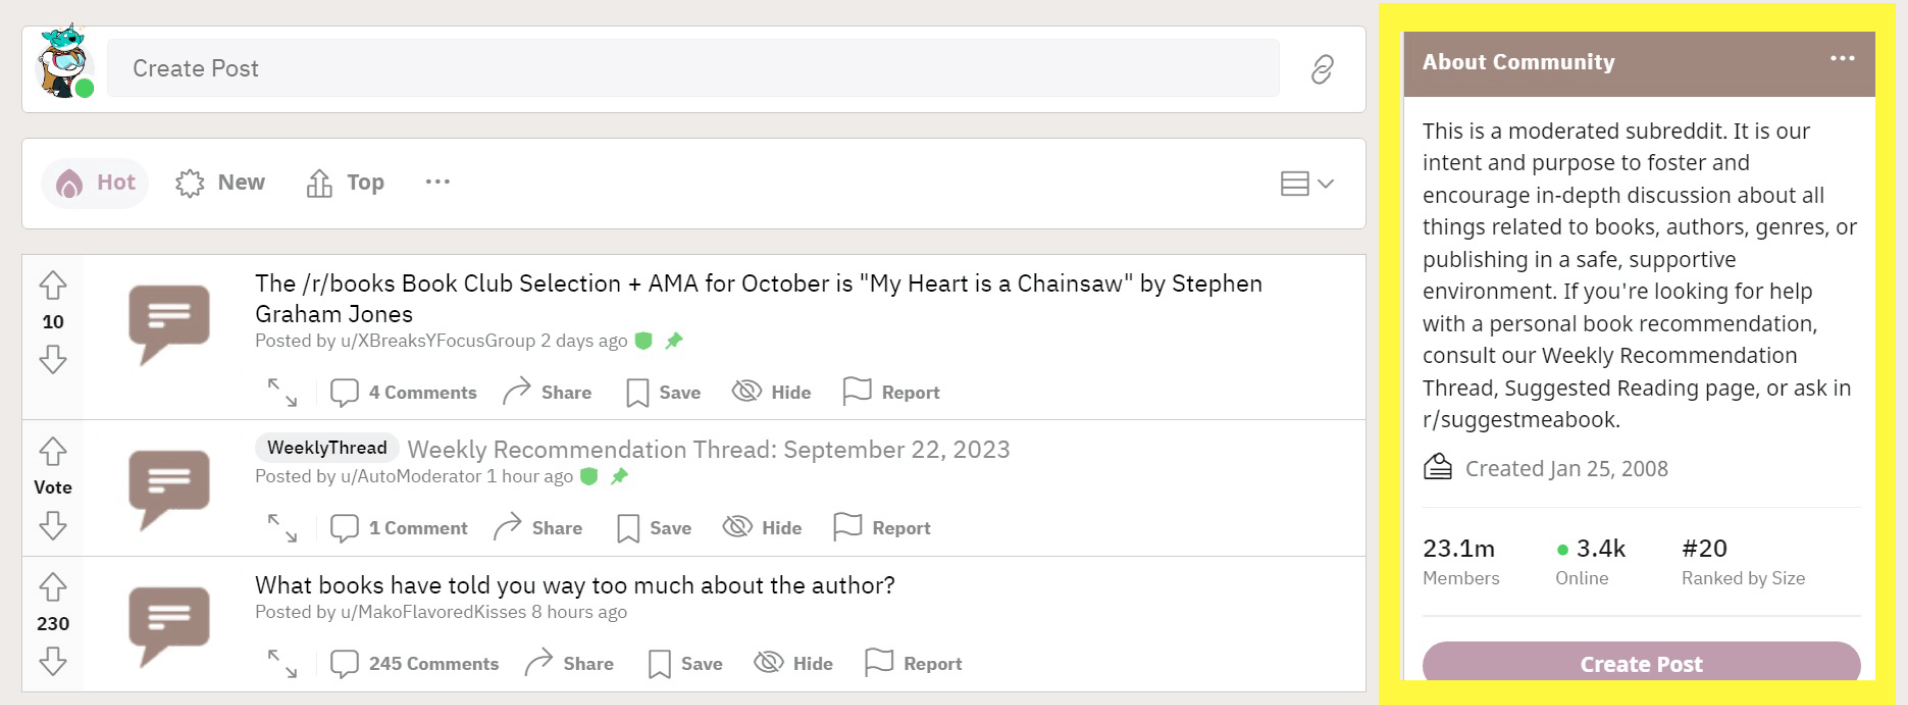Report the Book Club Selection post

coord(891,392)
